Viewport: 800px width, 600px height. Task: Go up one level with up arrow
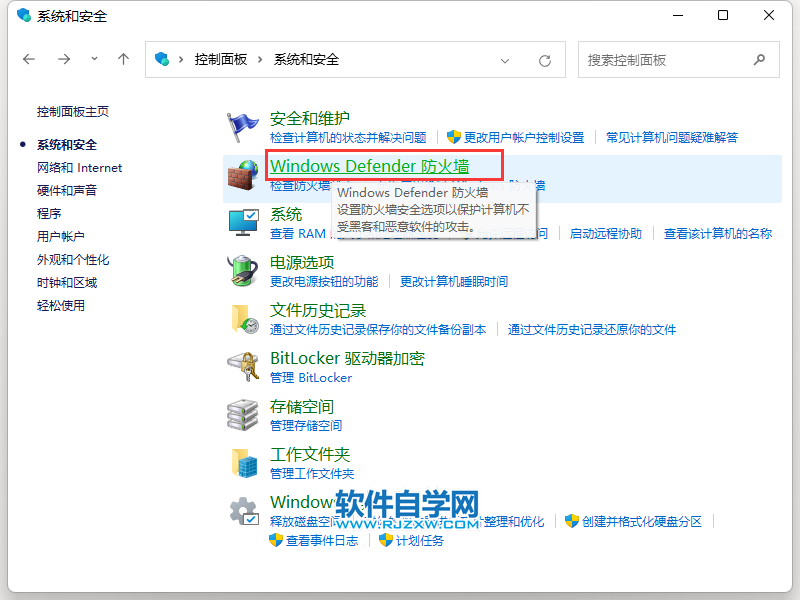(x=123, y=59)
